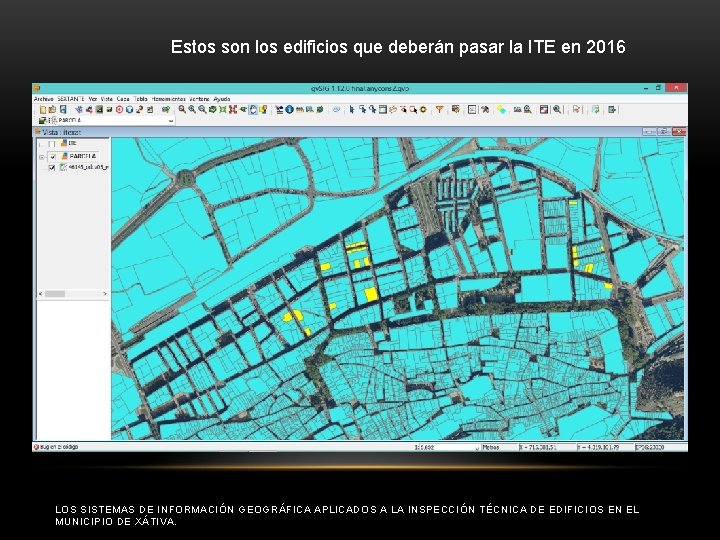
Task: Click the Y coordinate readout in status bar
Action: coord(604,447)
